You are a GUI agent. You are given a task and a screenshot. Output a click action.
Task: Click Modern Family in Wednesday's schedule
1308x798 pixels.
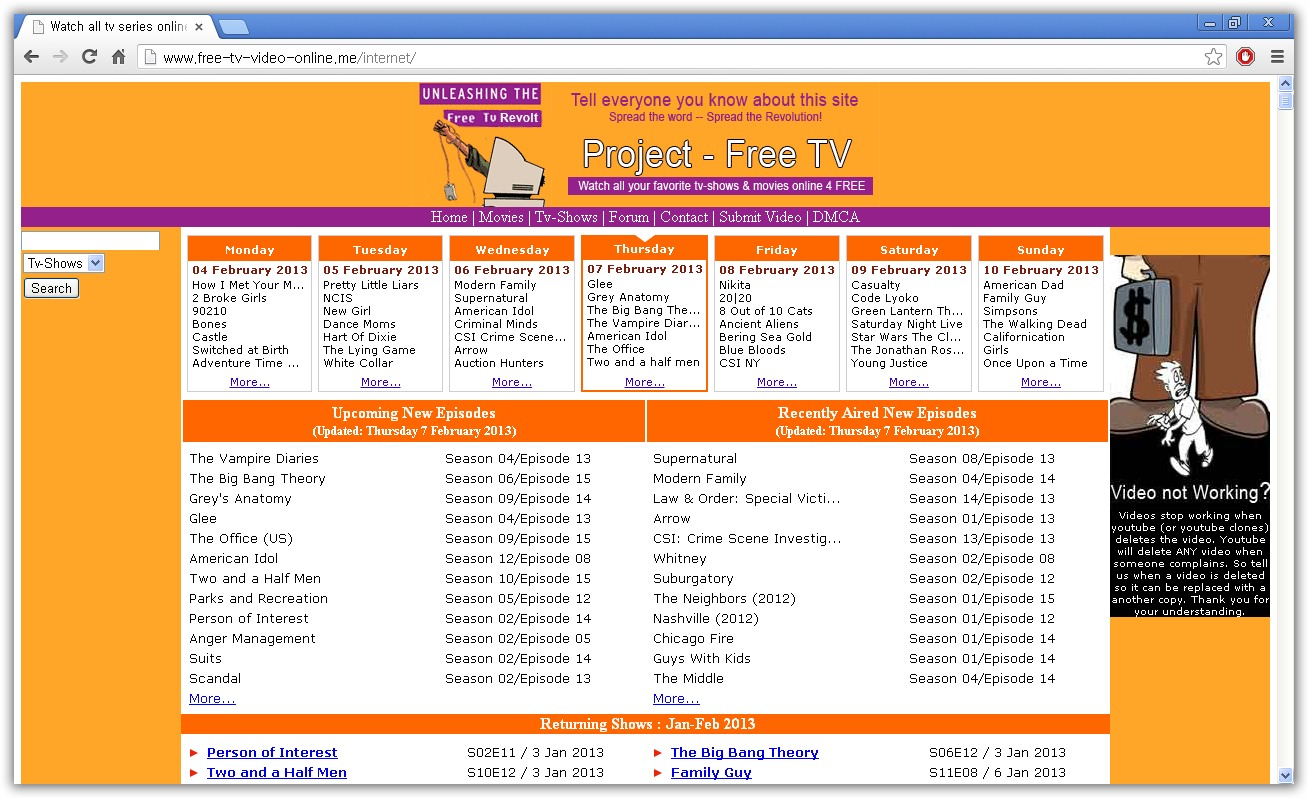click(495, 285)
